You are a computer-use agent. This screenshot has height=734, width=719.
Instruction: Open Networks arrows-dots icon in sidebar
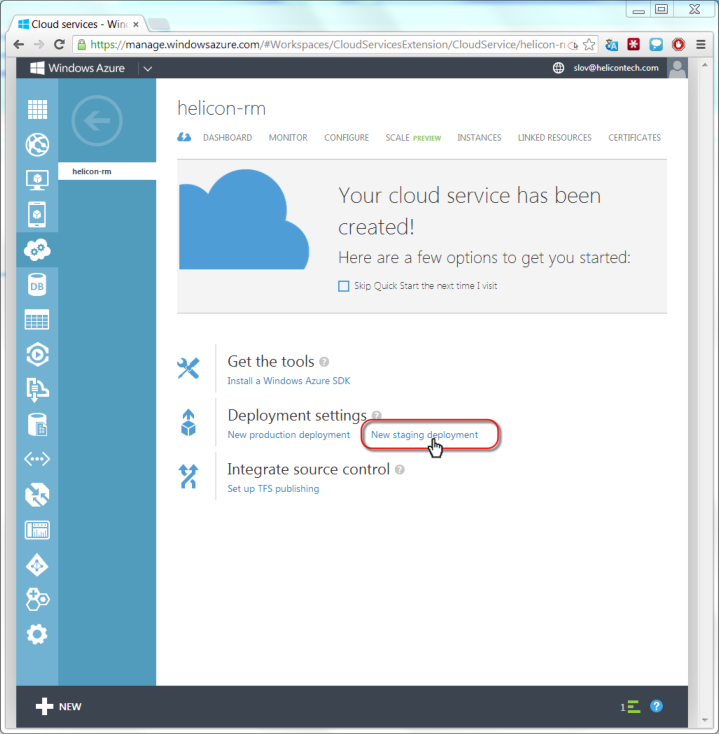tap(37, 459)
